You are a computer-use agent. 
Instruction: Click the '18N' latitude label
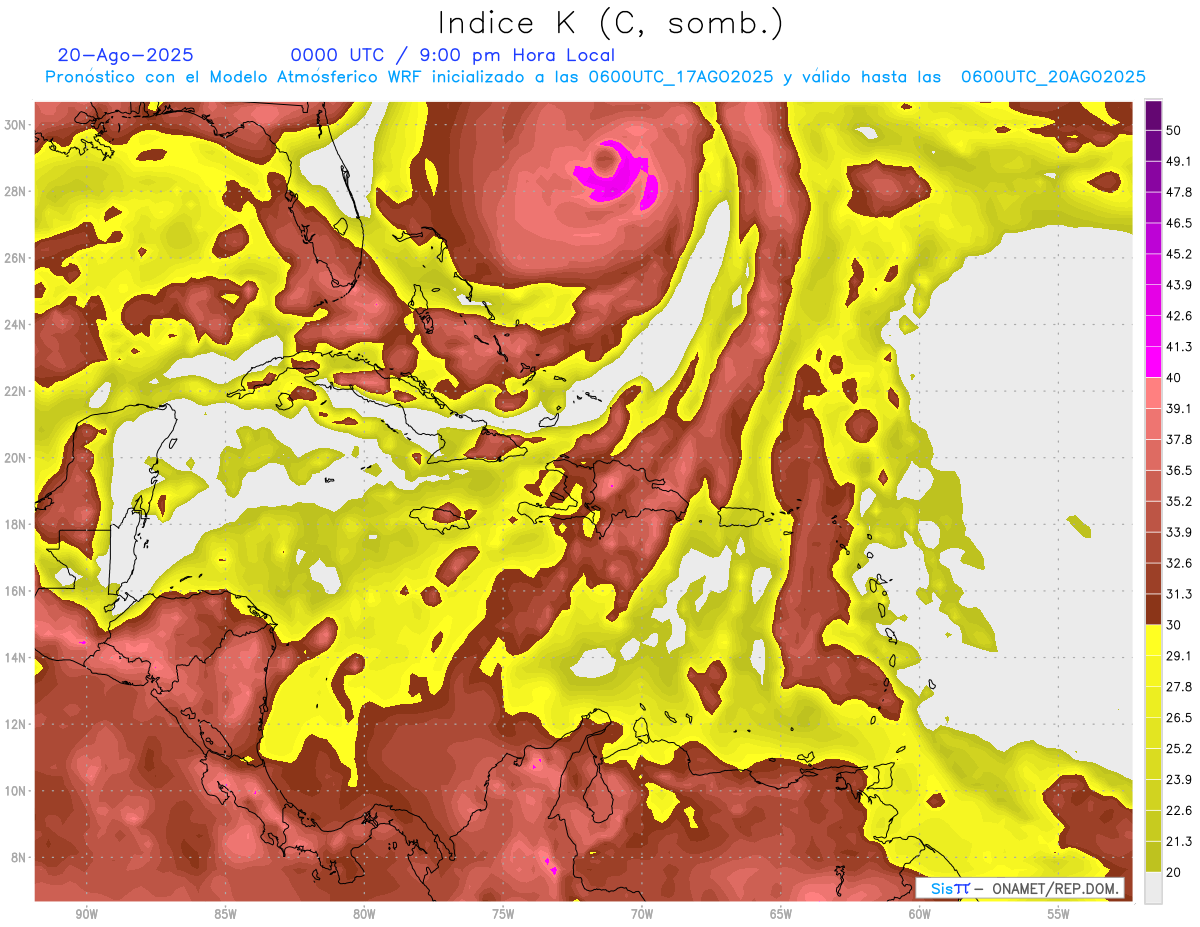pyautogui.click(x=16, y=524)
